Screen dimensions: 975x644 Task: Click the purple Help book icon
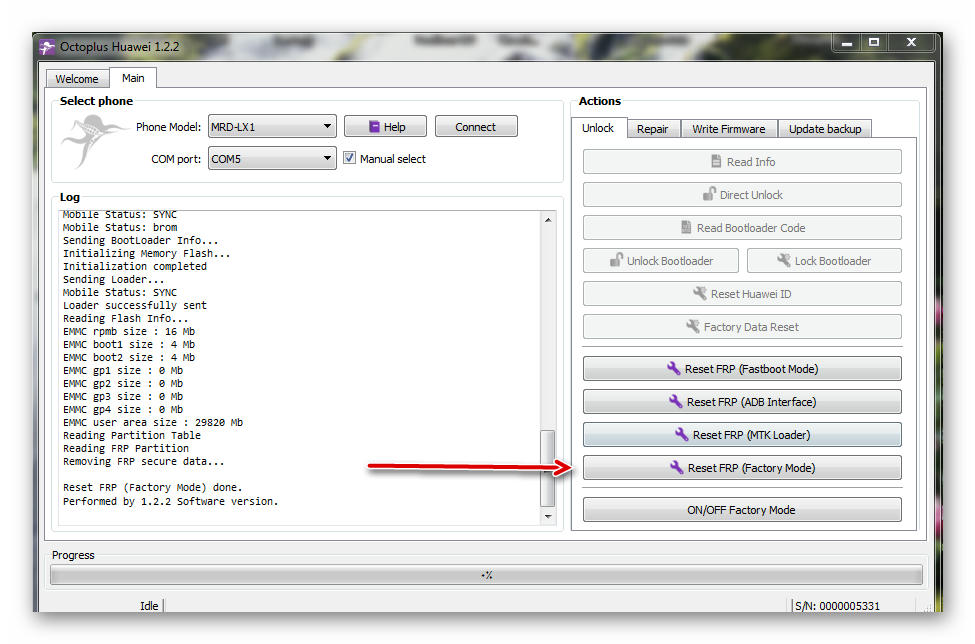point(374,127)
